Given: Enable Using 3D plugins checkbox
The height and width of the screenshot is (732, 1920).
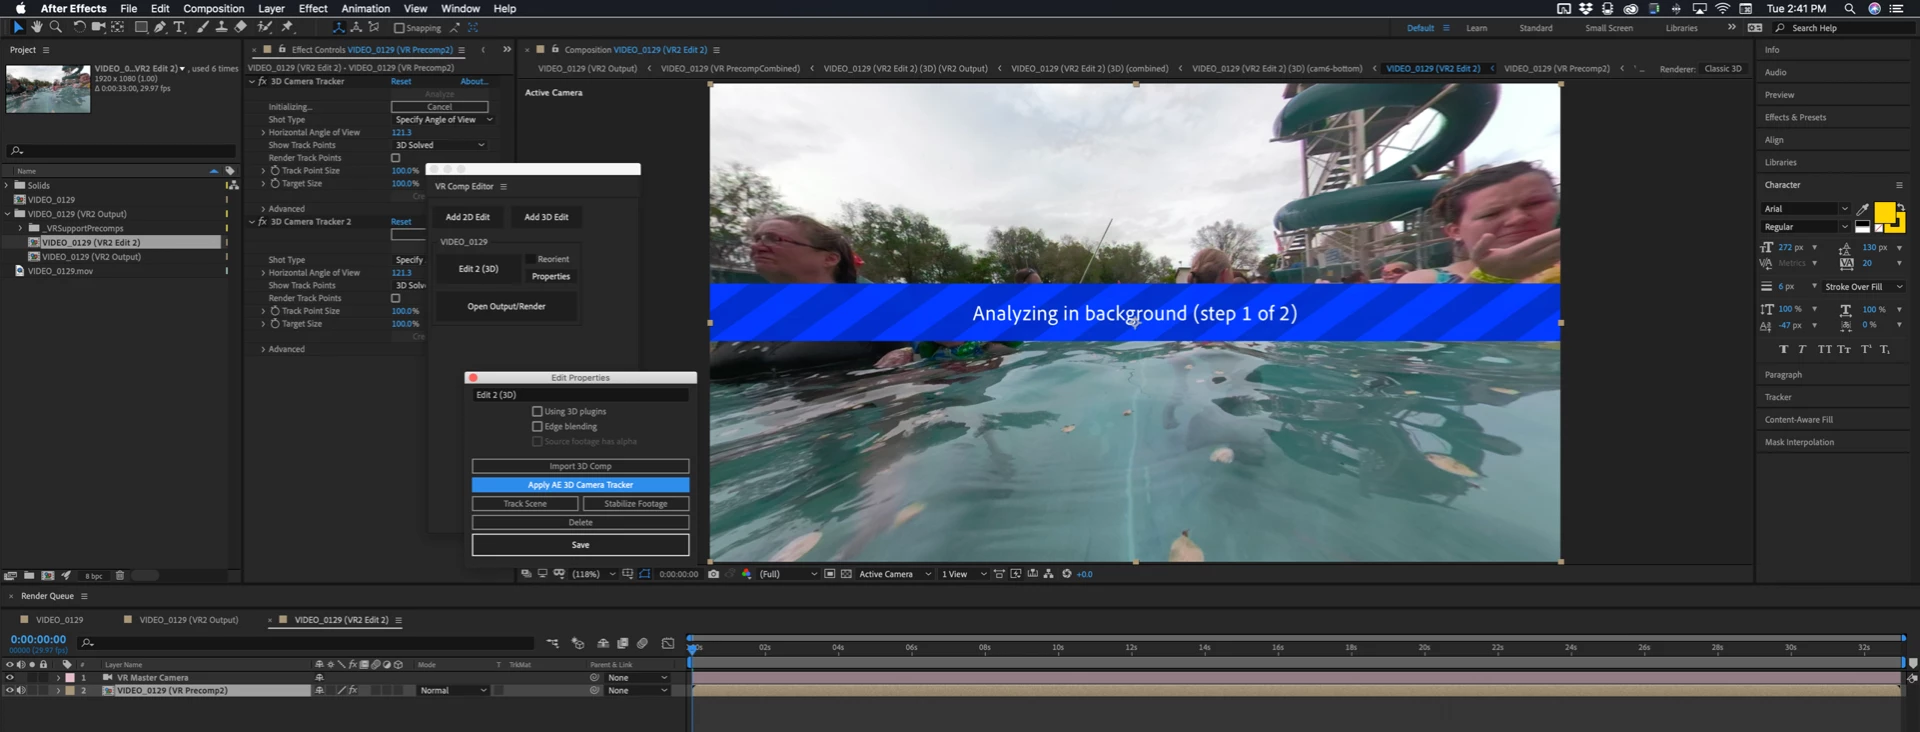Looking at the screenshot, I should [x=537, y=411].
